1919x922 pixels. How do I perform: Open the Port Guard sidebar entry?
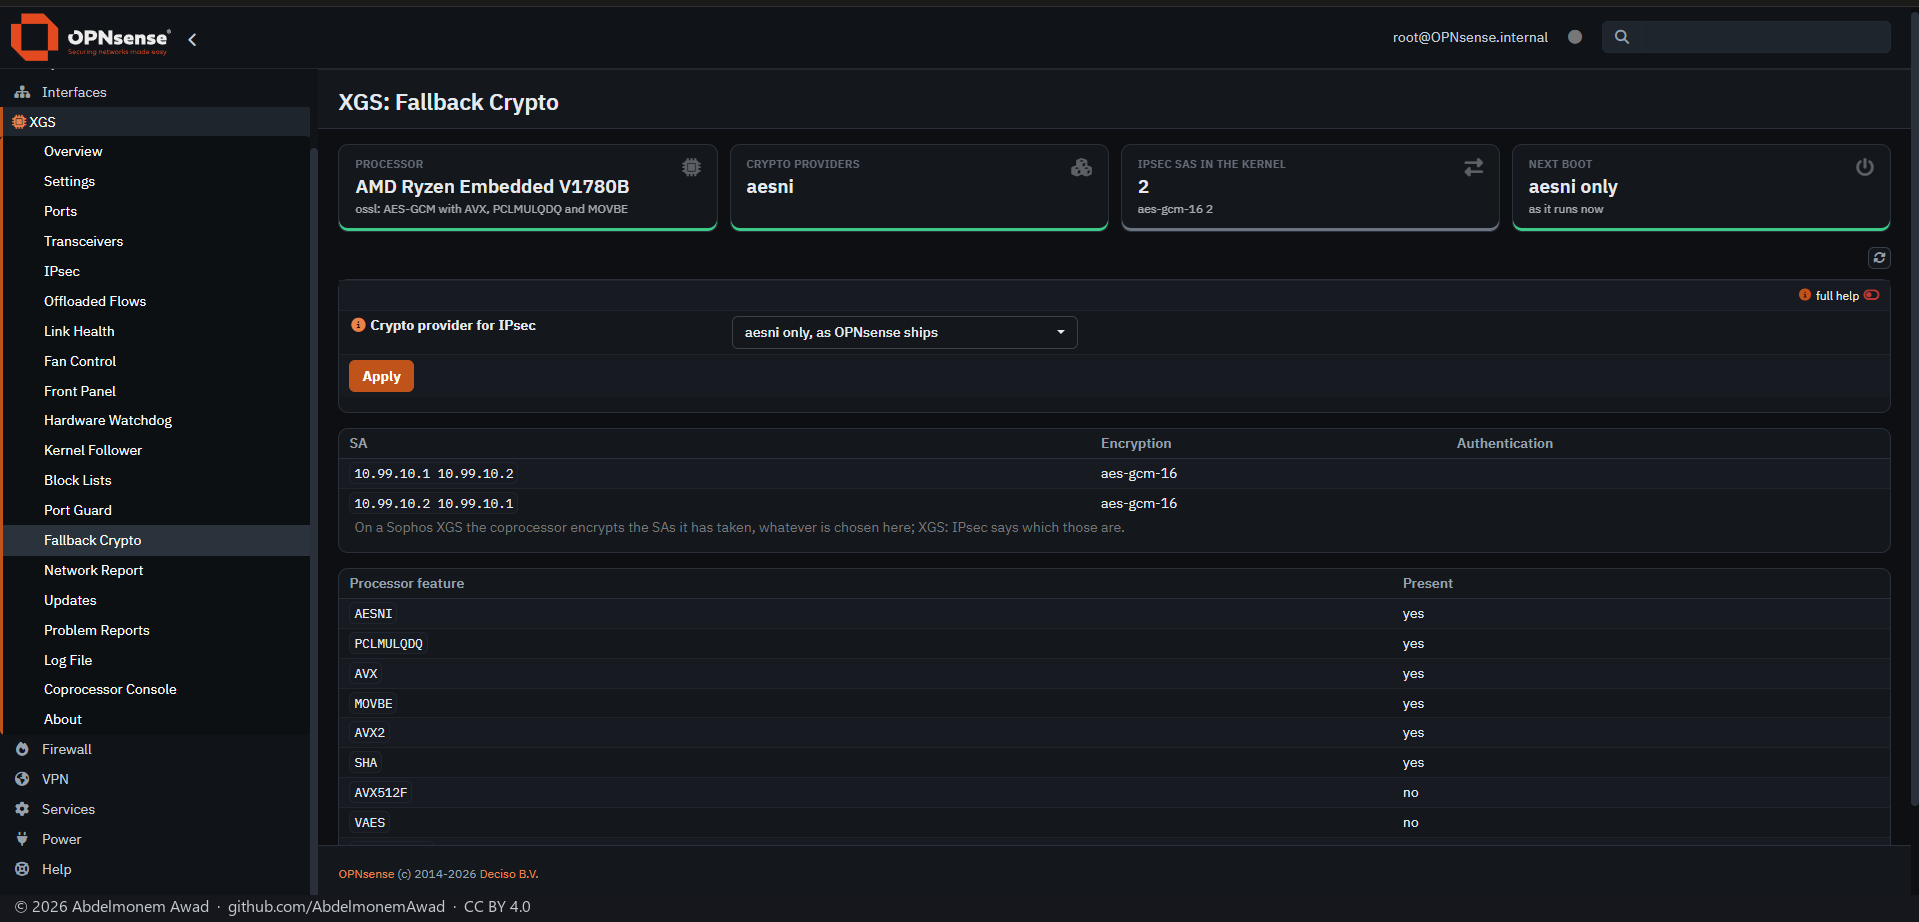[x=78, y=510]
